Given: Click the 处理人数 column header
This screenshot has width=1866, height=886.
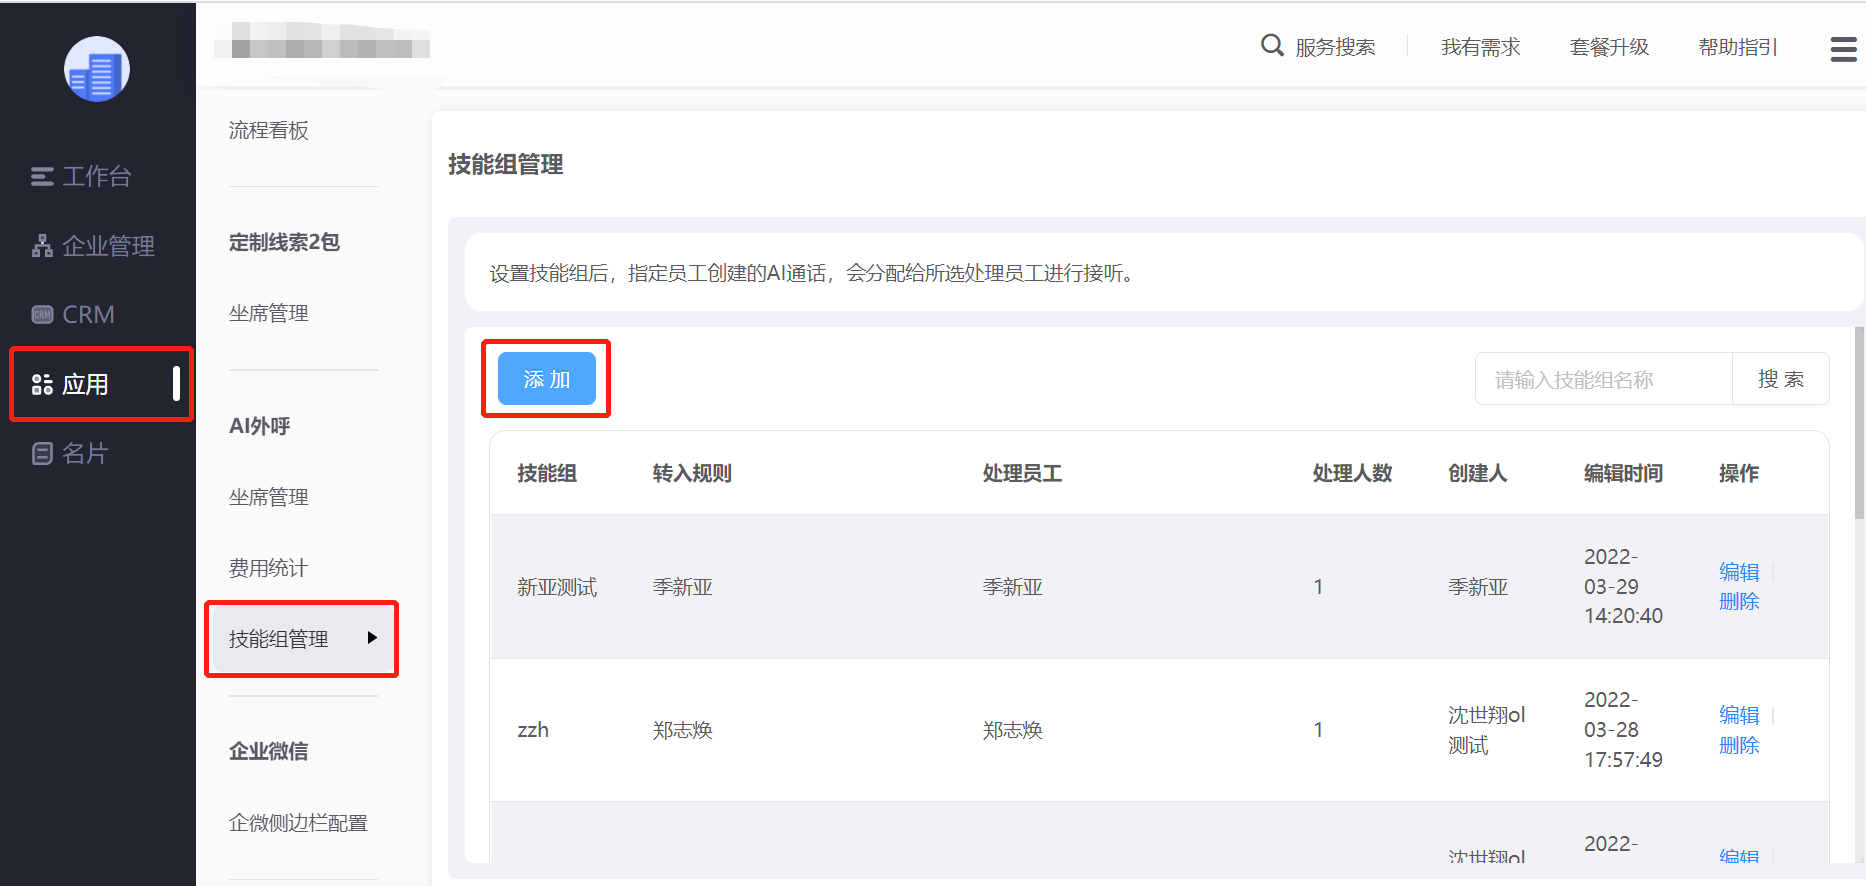Looking at the screenshot, I should click(1352, 473).
